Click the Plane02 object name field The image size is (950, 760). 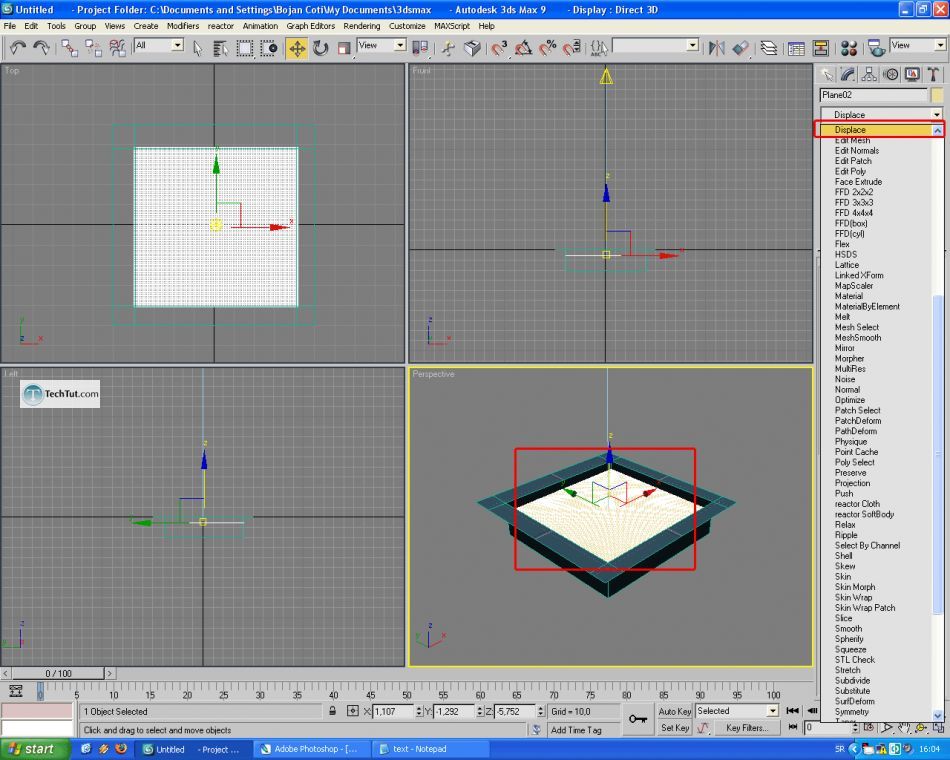[x=873, y=95]
